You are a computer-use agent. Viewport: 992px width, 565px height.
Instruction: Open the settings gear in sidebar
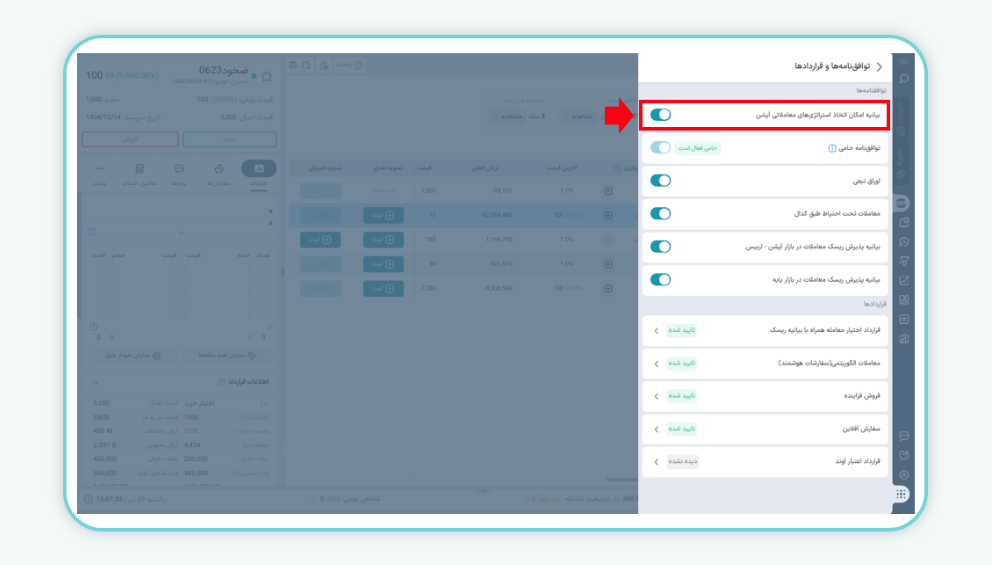(904, 474)
